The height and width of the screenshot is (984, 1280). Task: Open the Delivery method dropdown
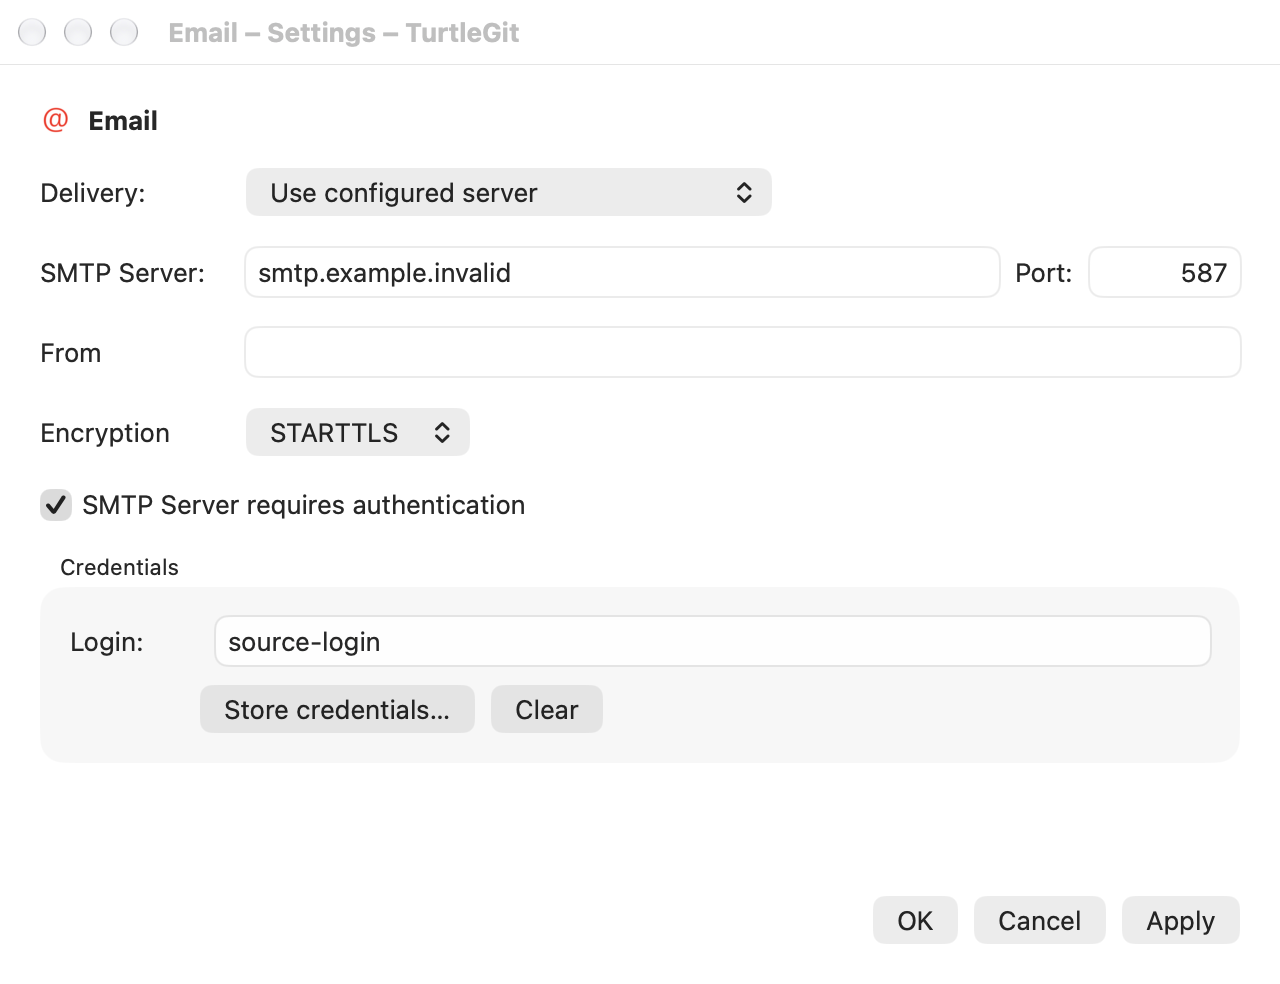tap(509, 192)
